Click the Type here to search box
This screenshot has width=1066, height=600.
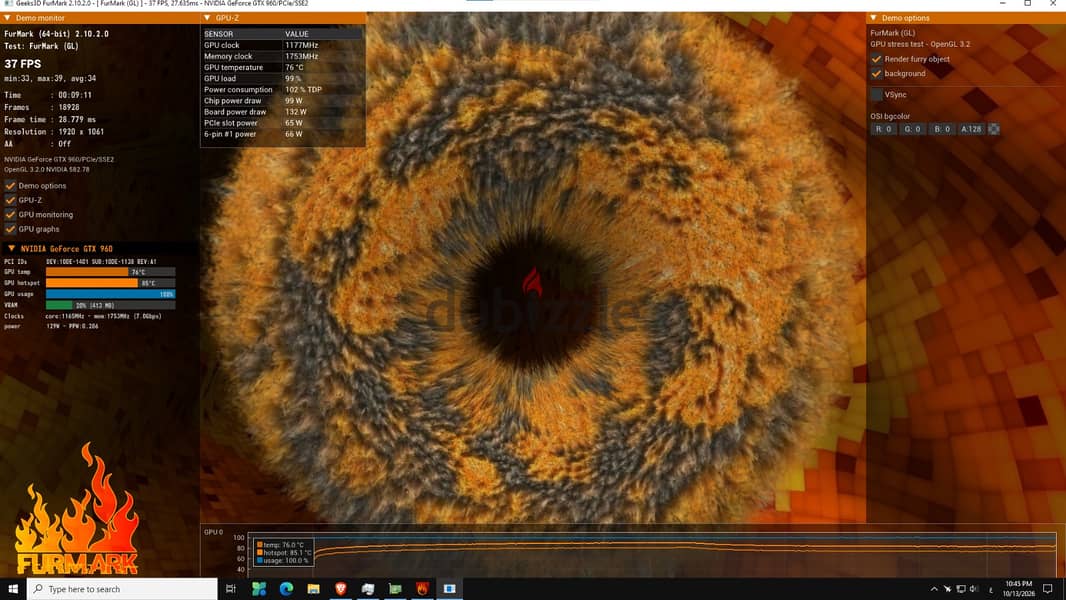[x=122, y=589]
